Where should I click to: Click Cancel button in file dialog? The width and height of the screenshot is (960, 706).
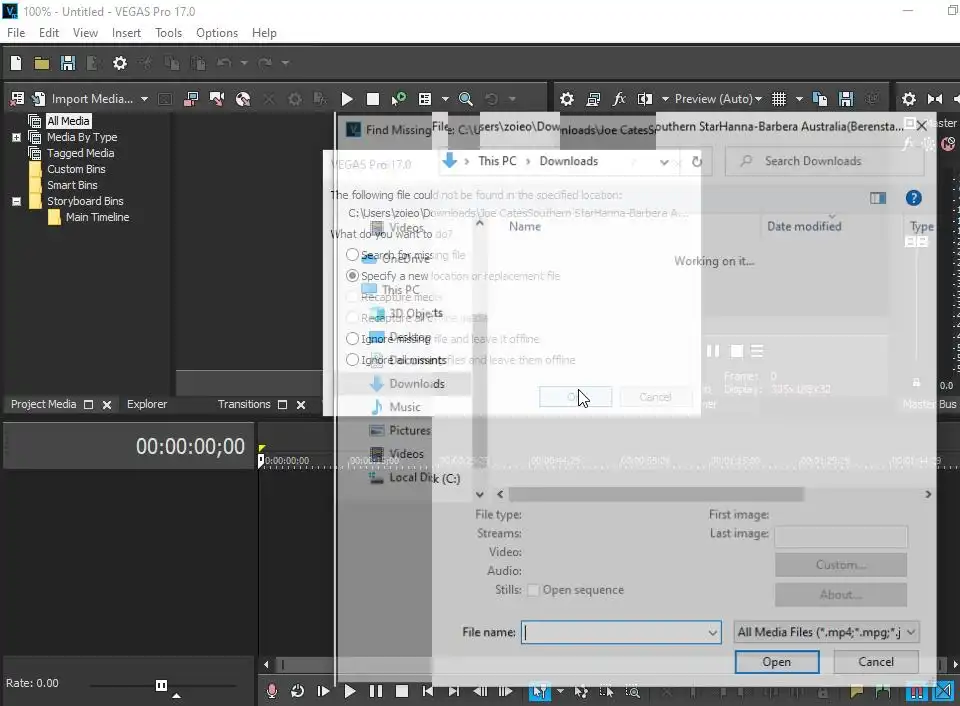coord(876,662)
